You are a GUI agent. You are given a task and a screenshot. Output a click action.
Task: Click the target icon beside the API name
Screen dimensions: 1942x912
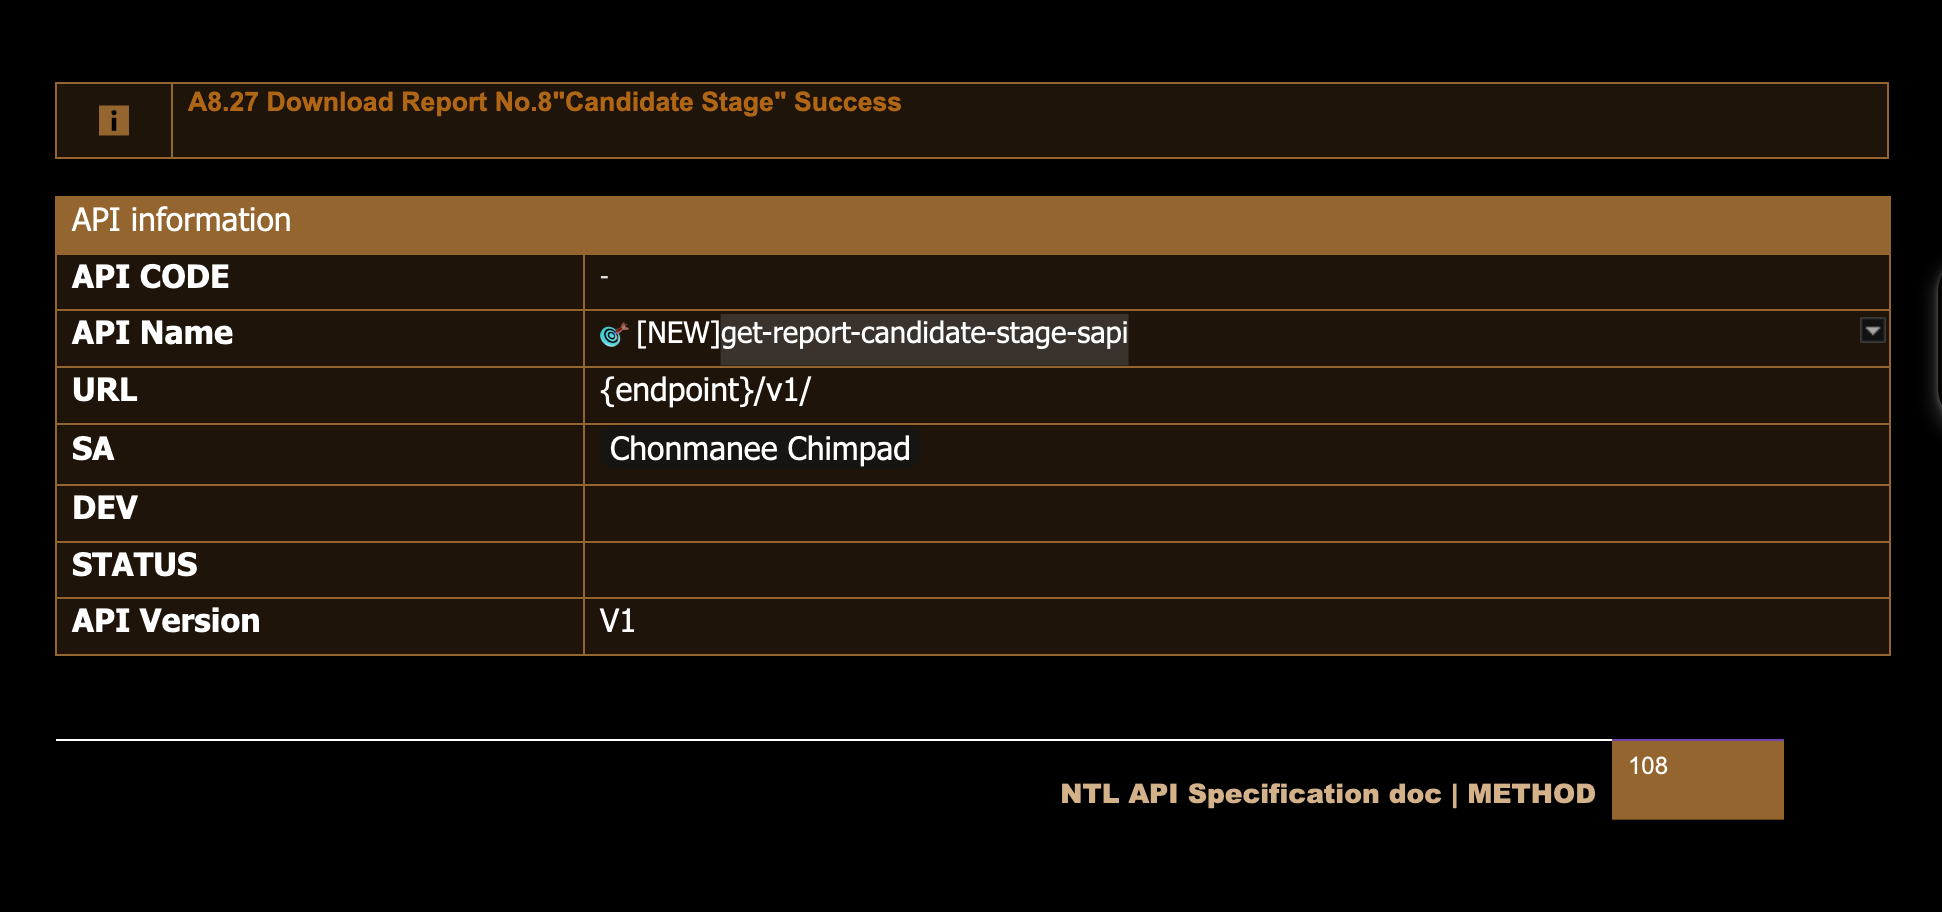pyautogui.click(x=613, y=334)
